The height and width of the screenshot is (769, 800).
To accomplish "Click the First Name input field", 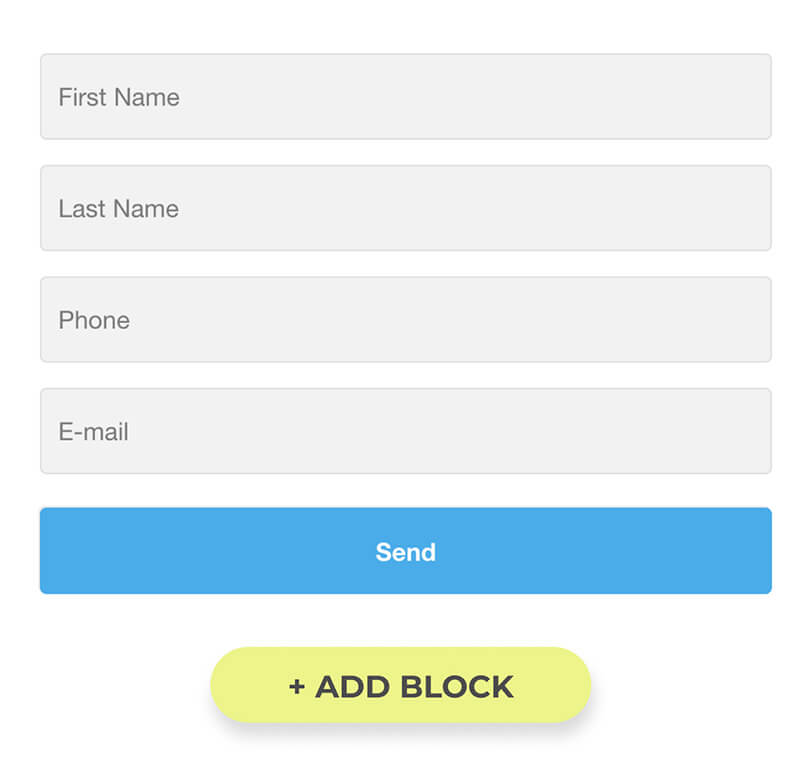I will point(405,97).
